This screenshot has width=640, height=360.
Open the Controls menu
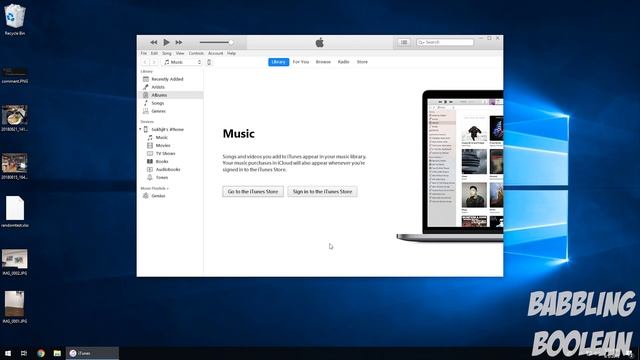(x=196, y=53)
